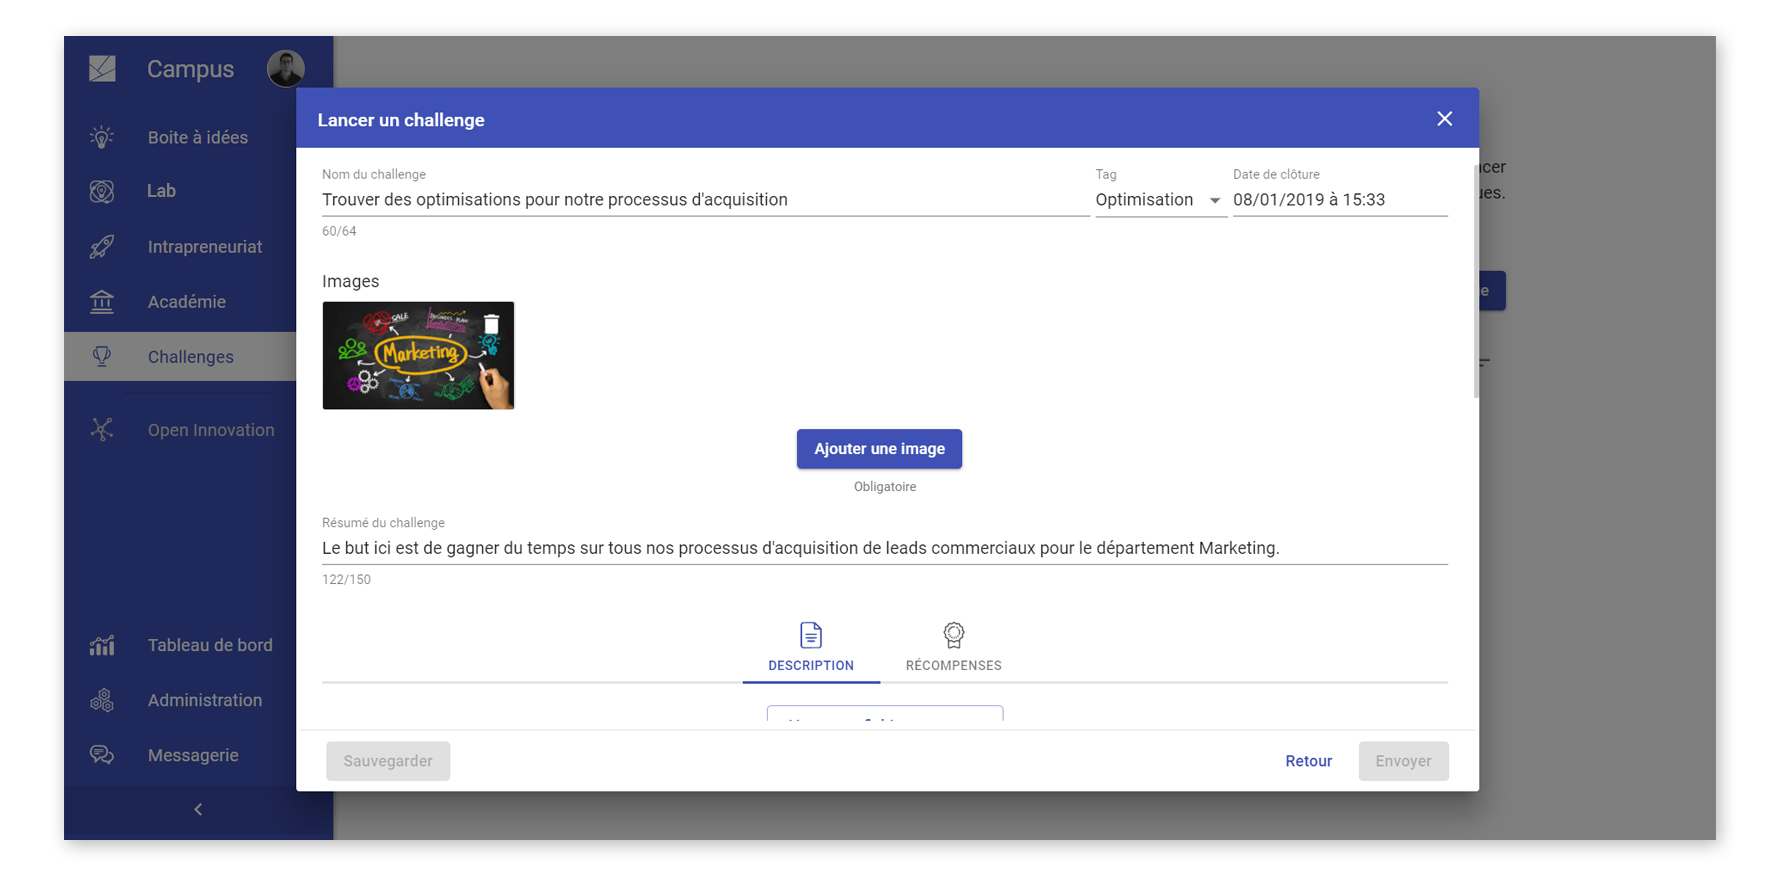Click the Retour link button

coord(1308,761)
